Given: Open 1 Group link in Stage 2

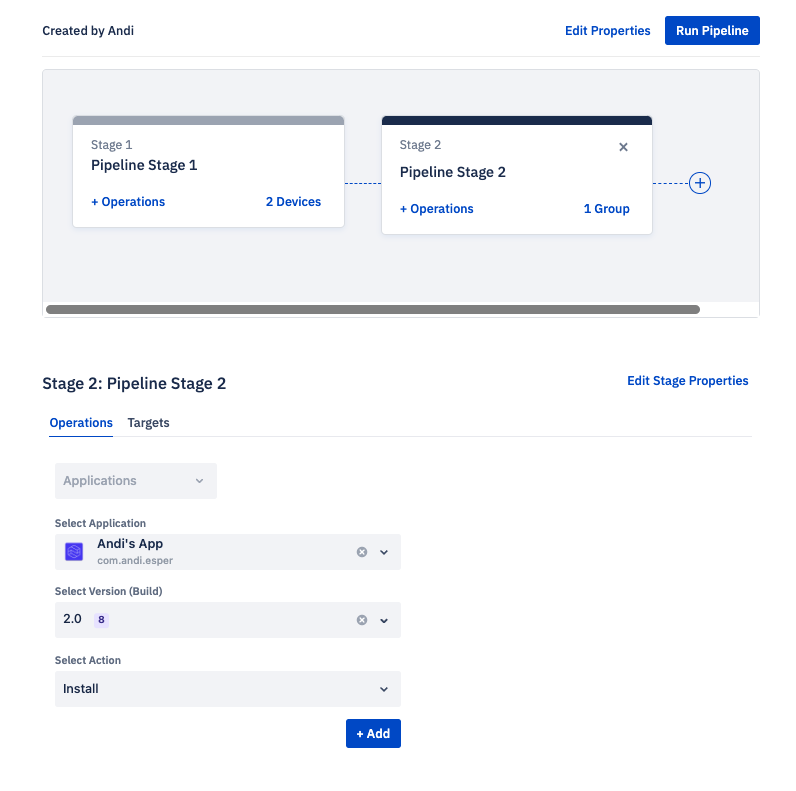Looking at the screenshot, I should 607,209.
